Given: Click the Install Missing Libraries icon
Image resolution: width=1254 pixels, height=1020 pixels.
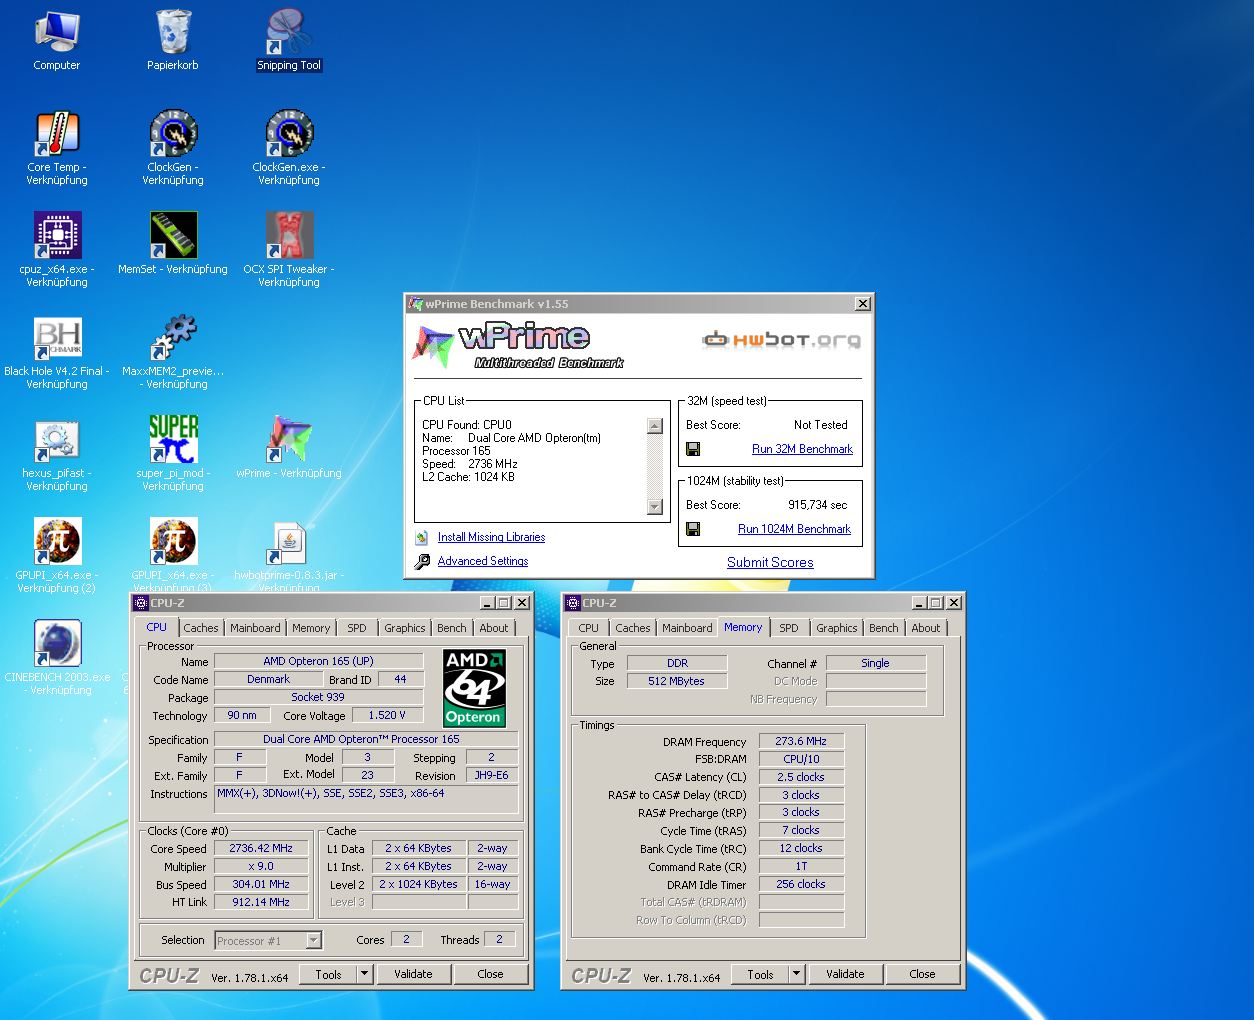Looking at the screenshot, I should click(x=422, y=537).
